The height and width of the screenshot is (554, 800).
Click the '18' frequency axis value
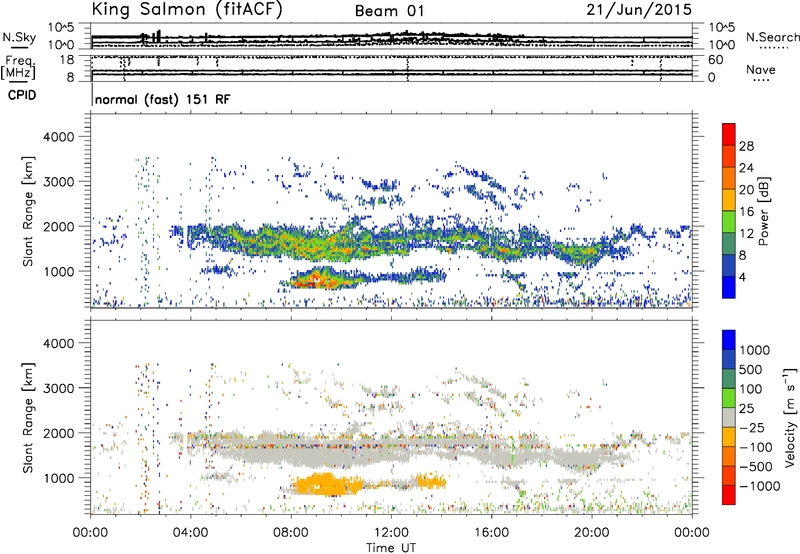67,60
